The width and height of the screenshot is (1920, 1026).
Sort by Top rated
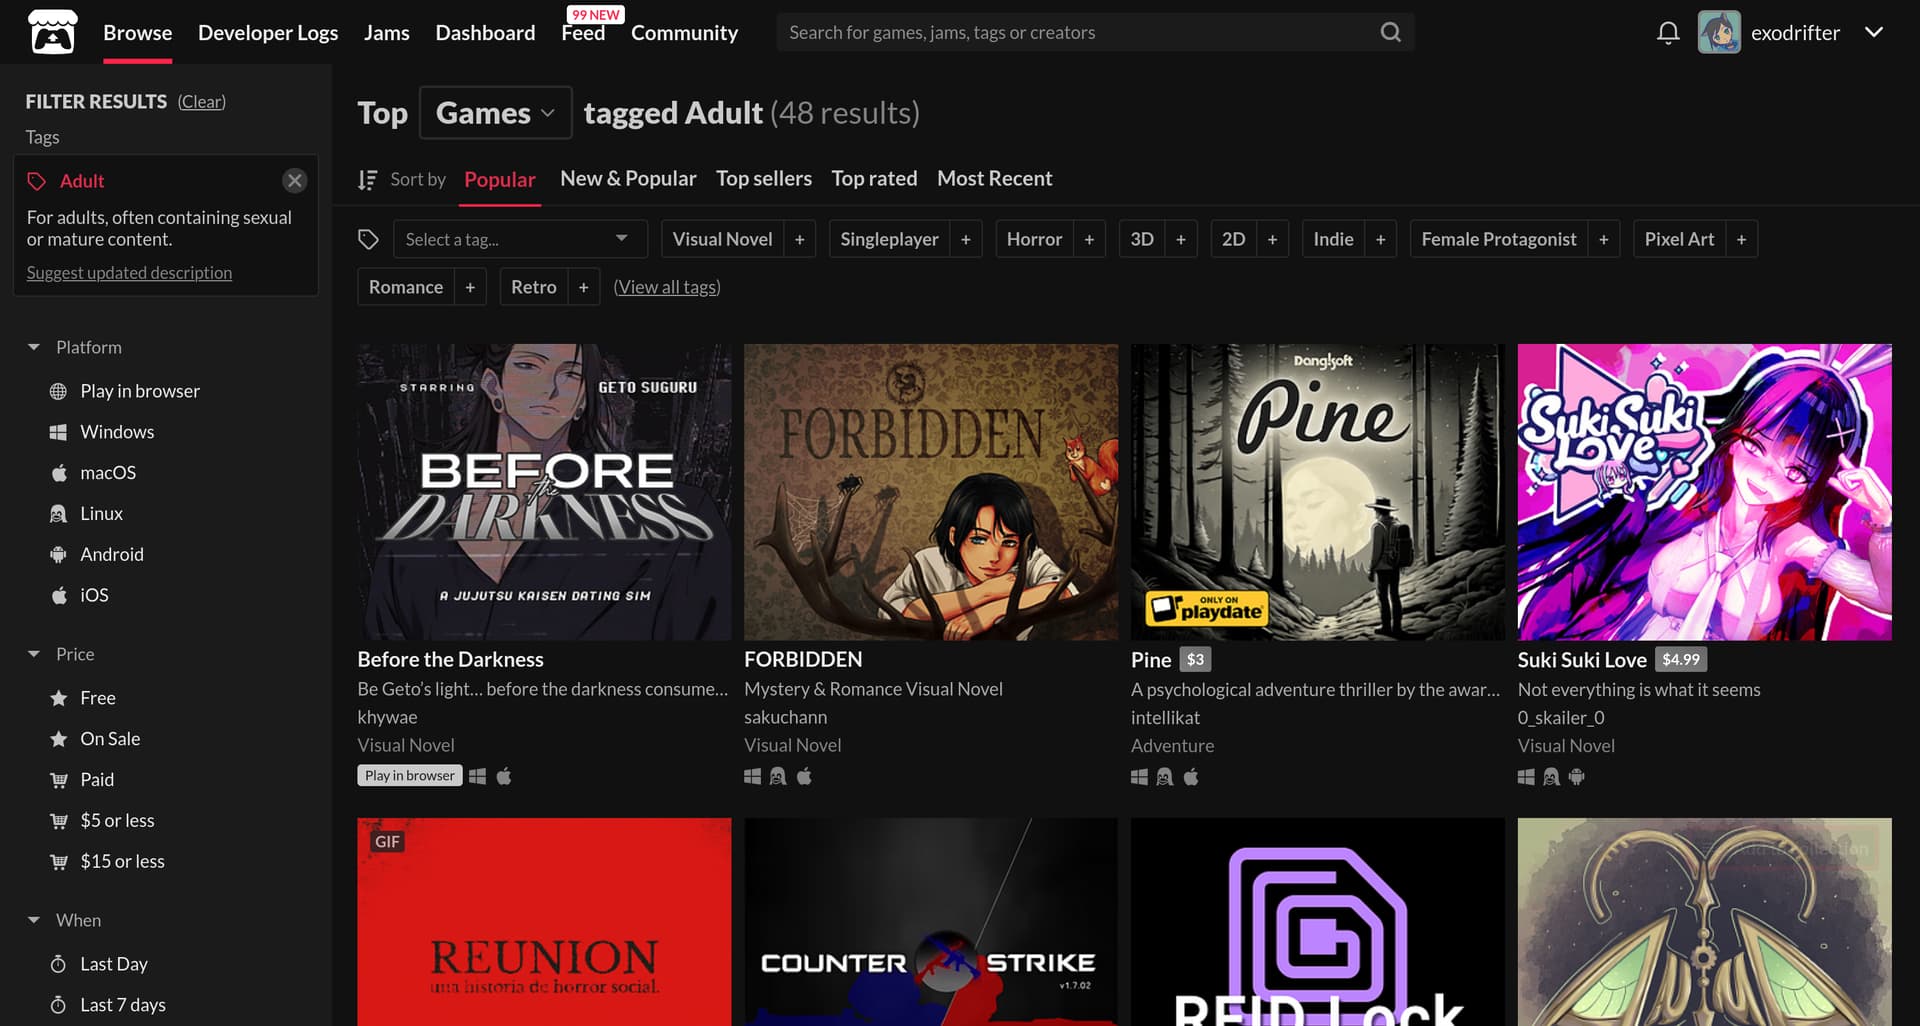[874, 178]
